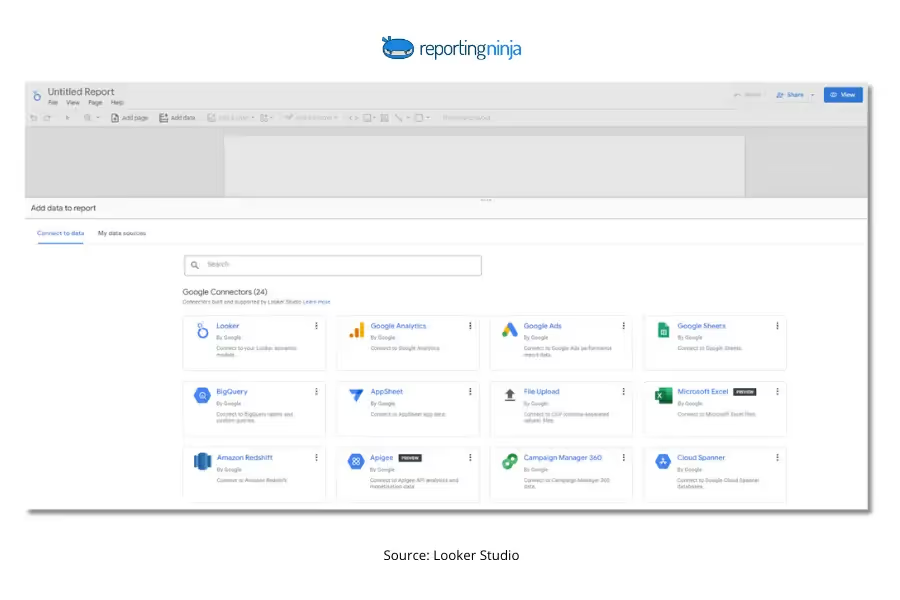Click Add page in toolbar
This screenshot has width=900, height=600.
(130, 118)
